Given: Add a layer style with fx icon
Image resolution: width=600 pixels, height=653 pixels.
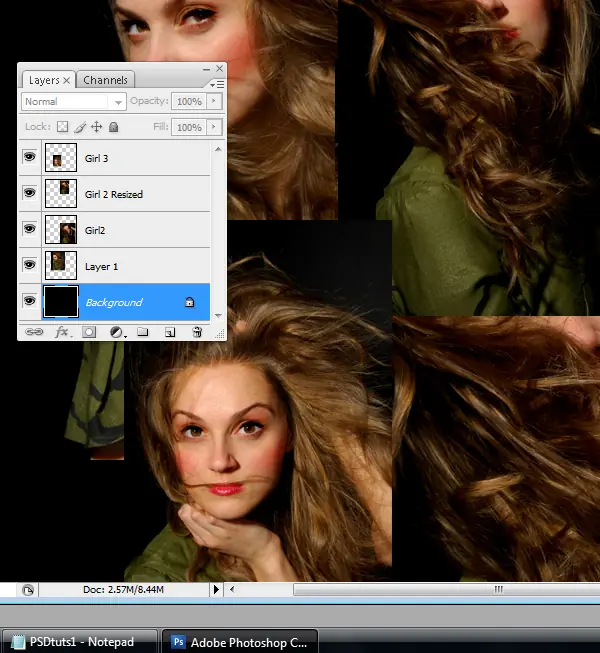Looking at the screenshot, I should click(61, 332).
